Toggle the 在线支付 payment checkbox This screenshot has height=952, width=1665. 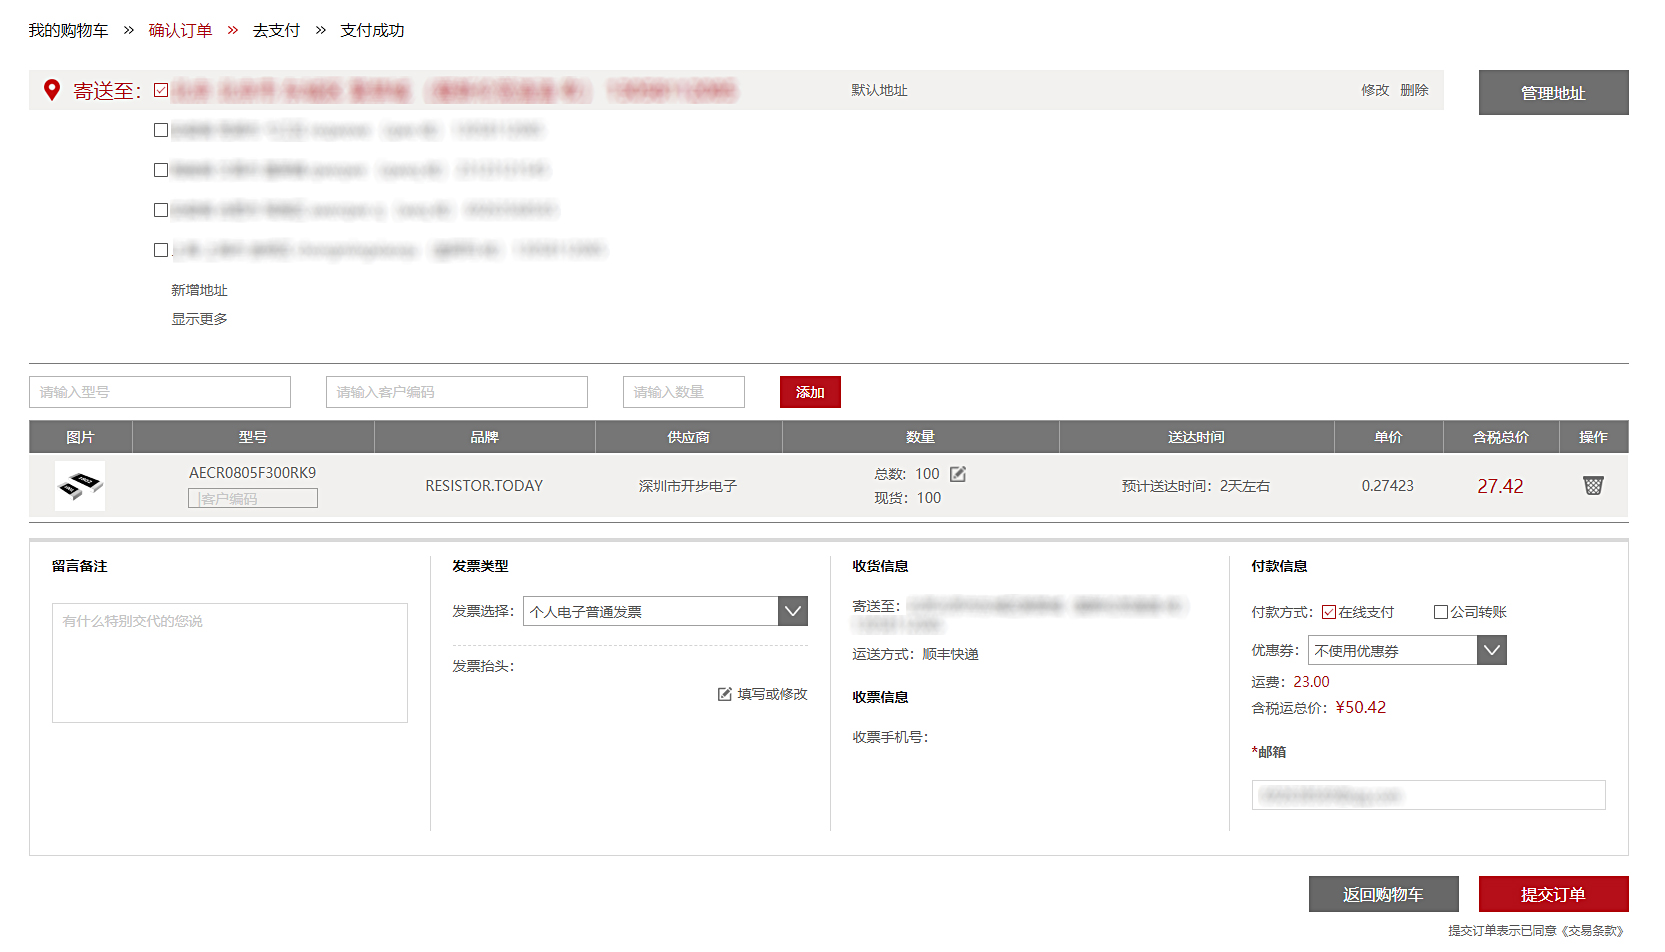[1329, 612]
